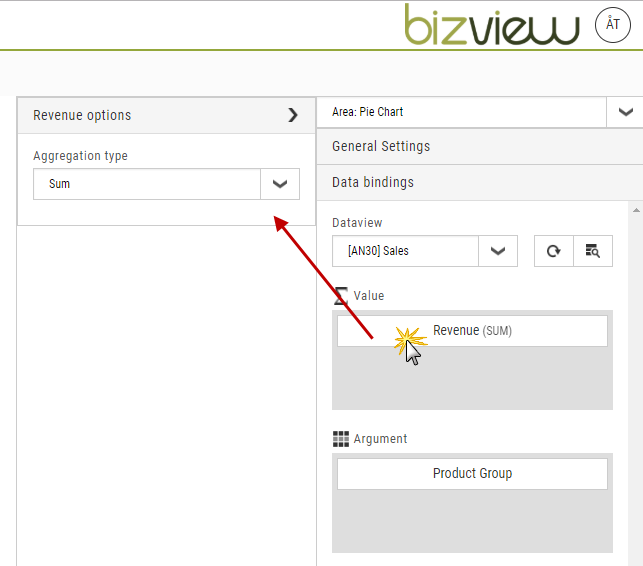The image size is (643, 566).
Task: Click the Aggregation type label
Action: (80, 156)
